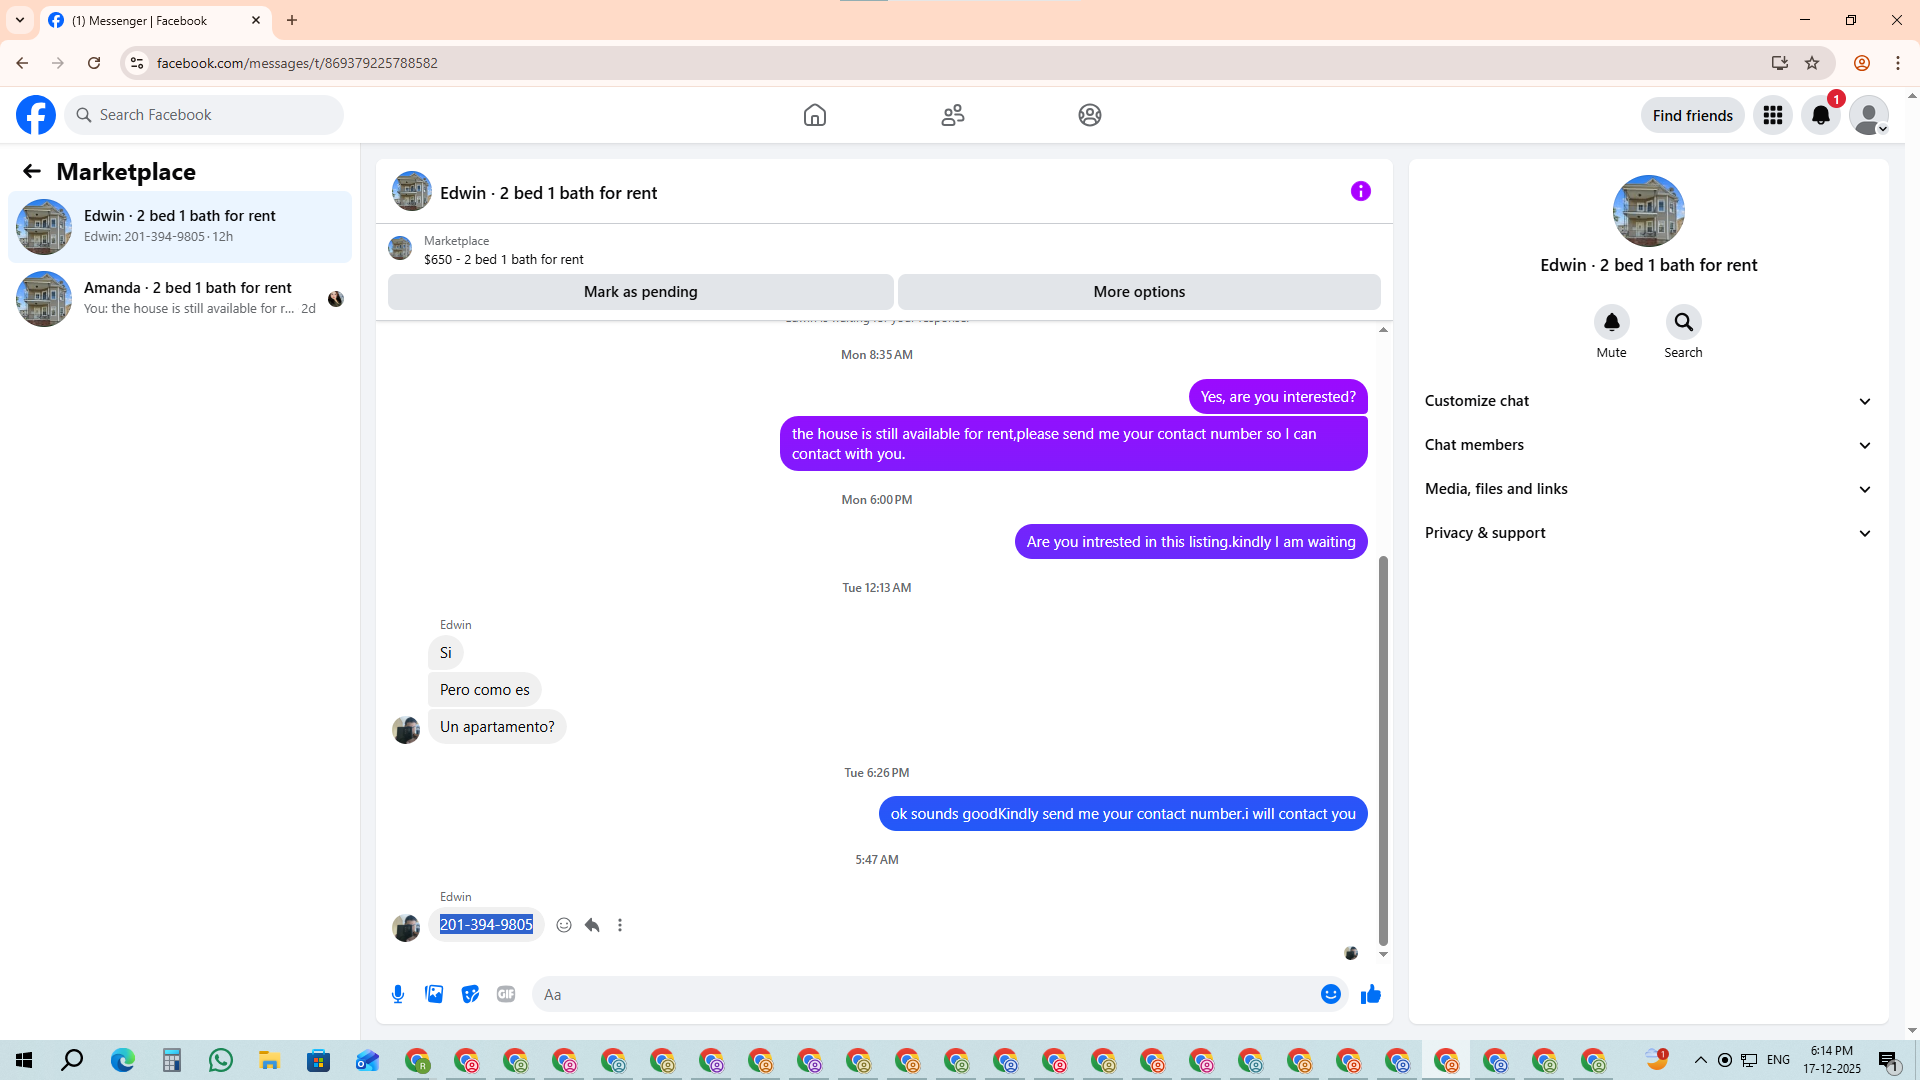Open the GIF picker icon

(506, 994)
